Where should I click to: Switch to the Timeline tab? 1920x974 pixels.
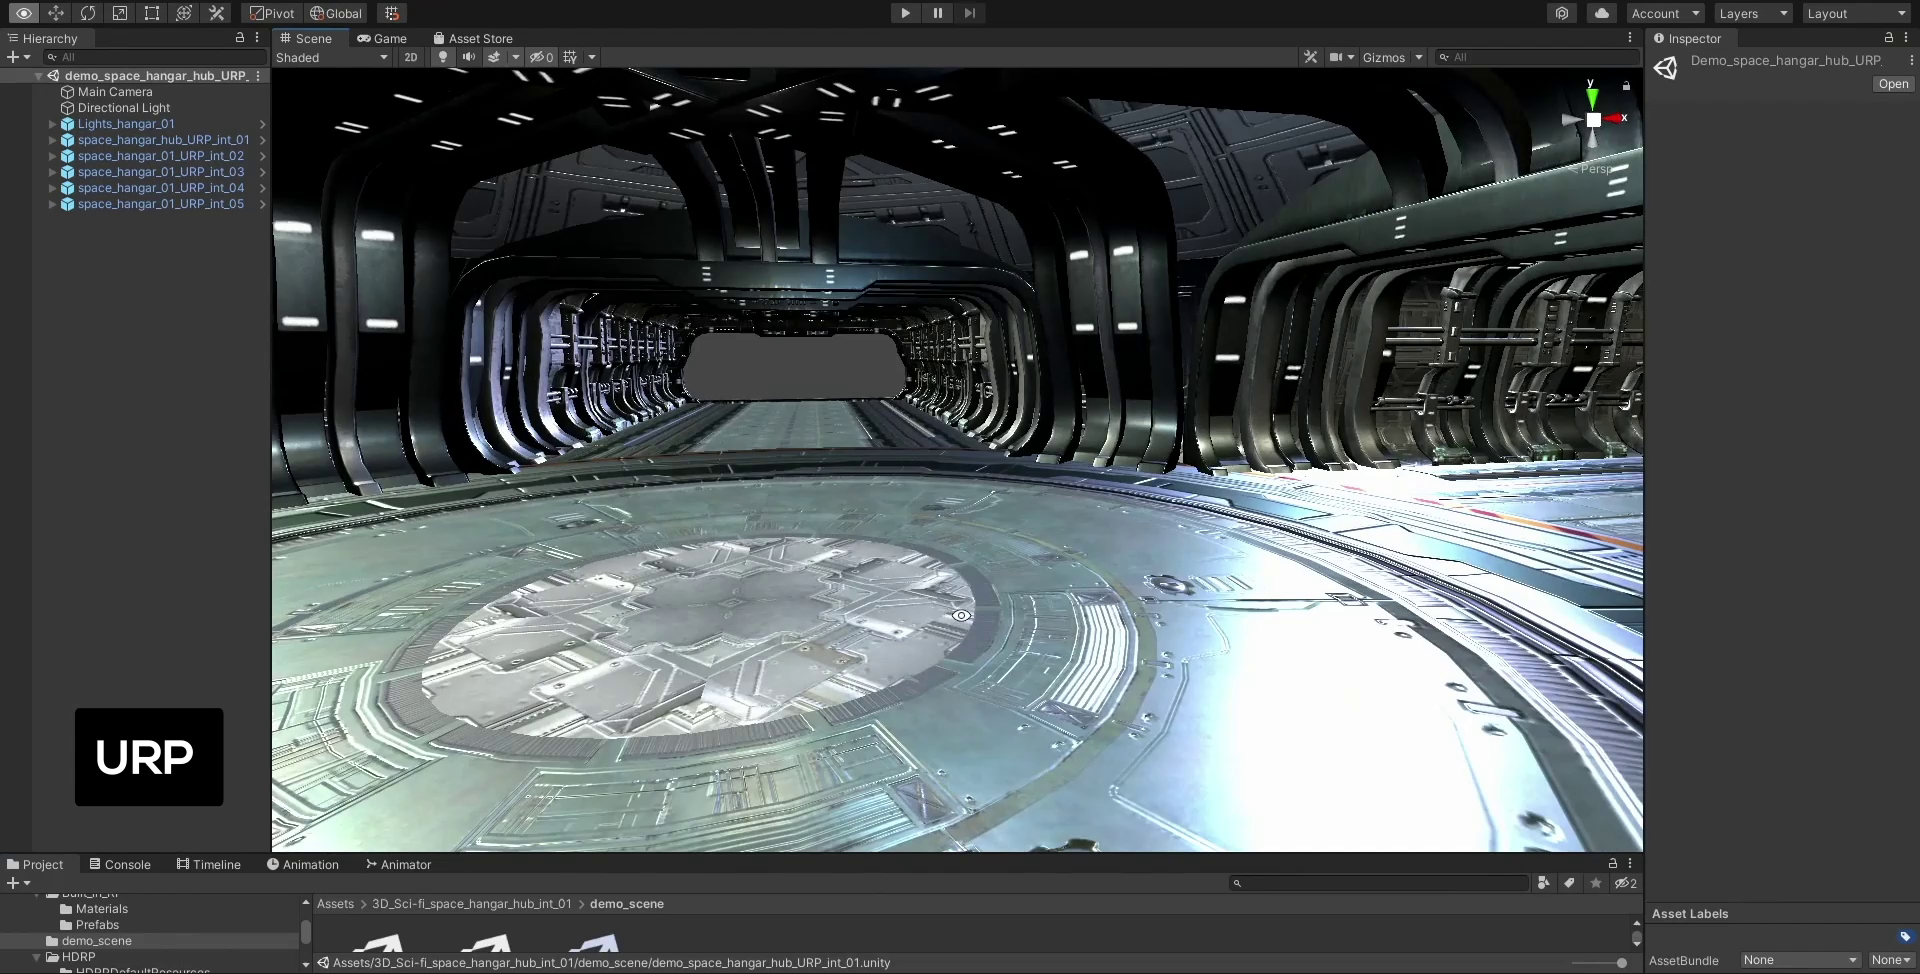tap(209, 864)
